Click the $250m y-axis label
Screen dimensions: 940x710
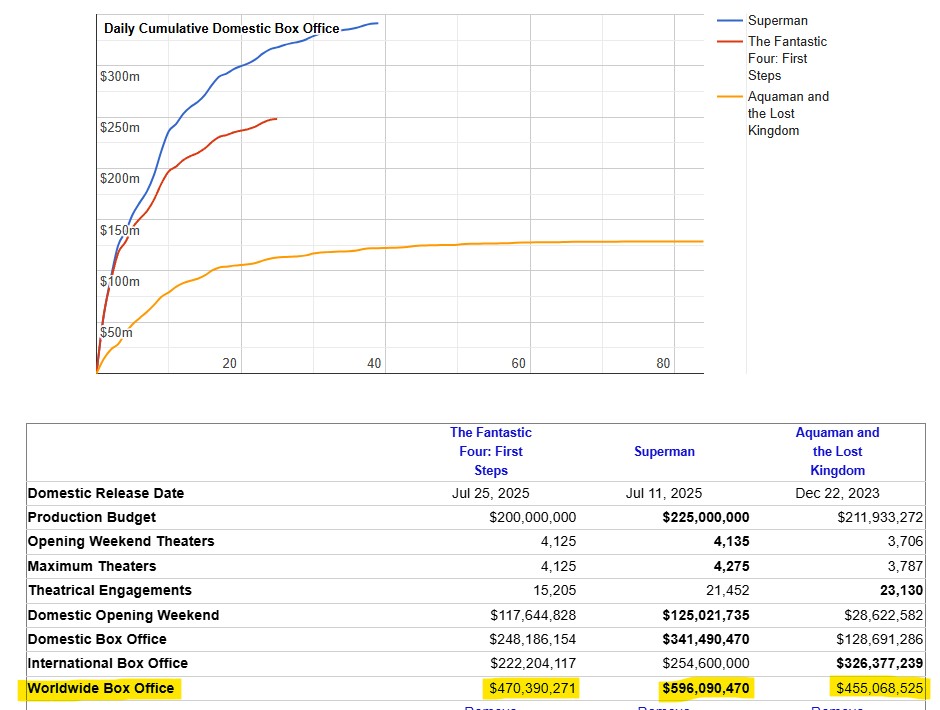coord(120,127)
